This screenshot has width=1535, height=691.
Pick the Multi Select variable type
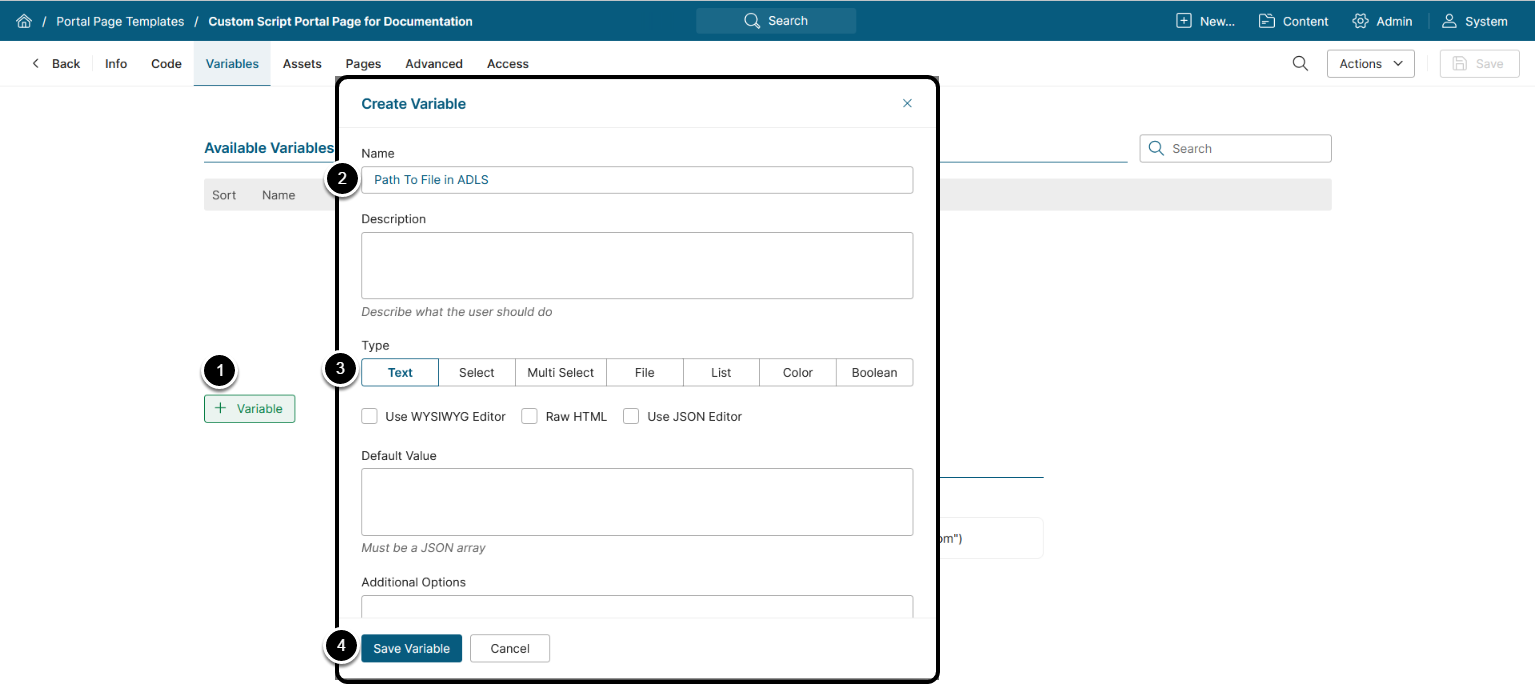tap(561, 372)
